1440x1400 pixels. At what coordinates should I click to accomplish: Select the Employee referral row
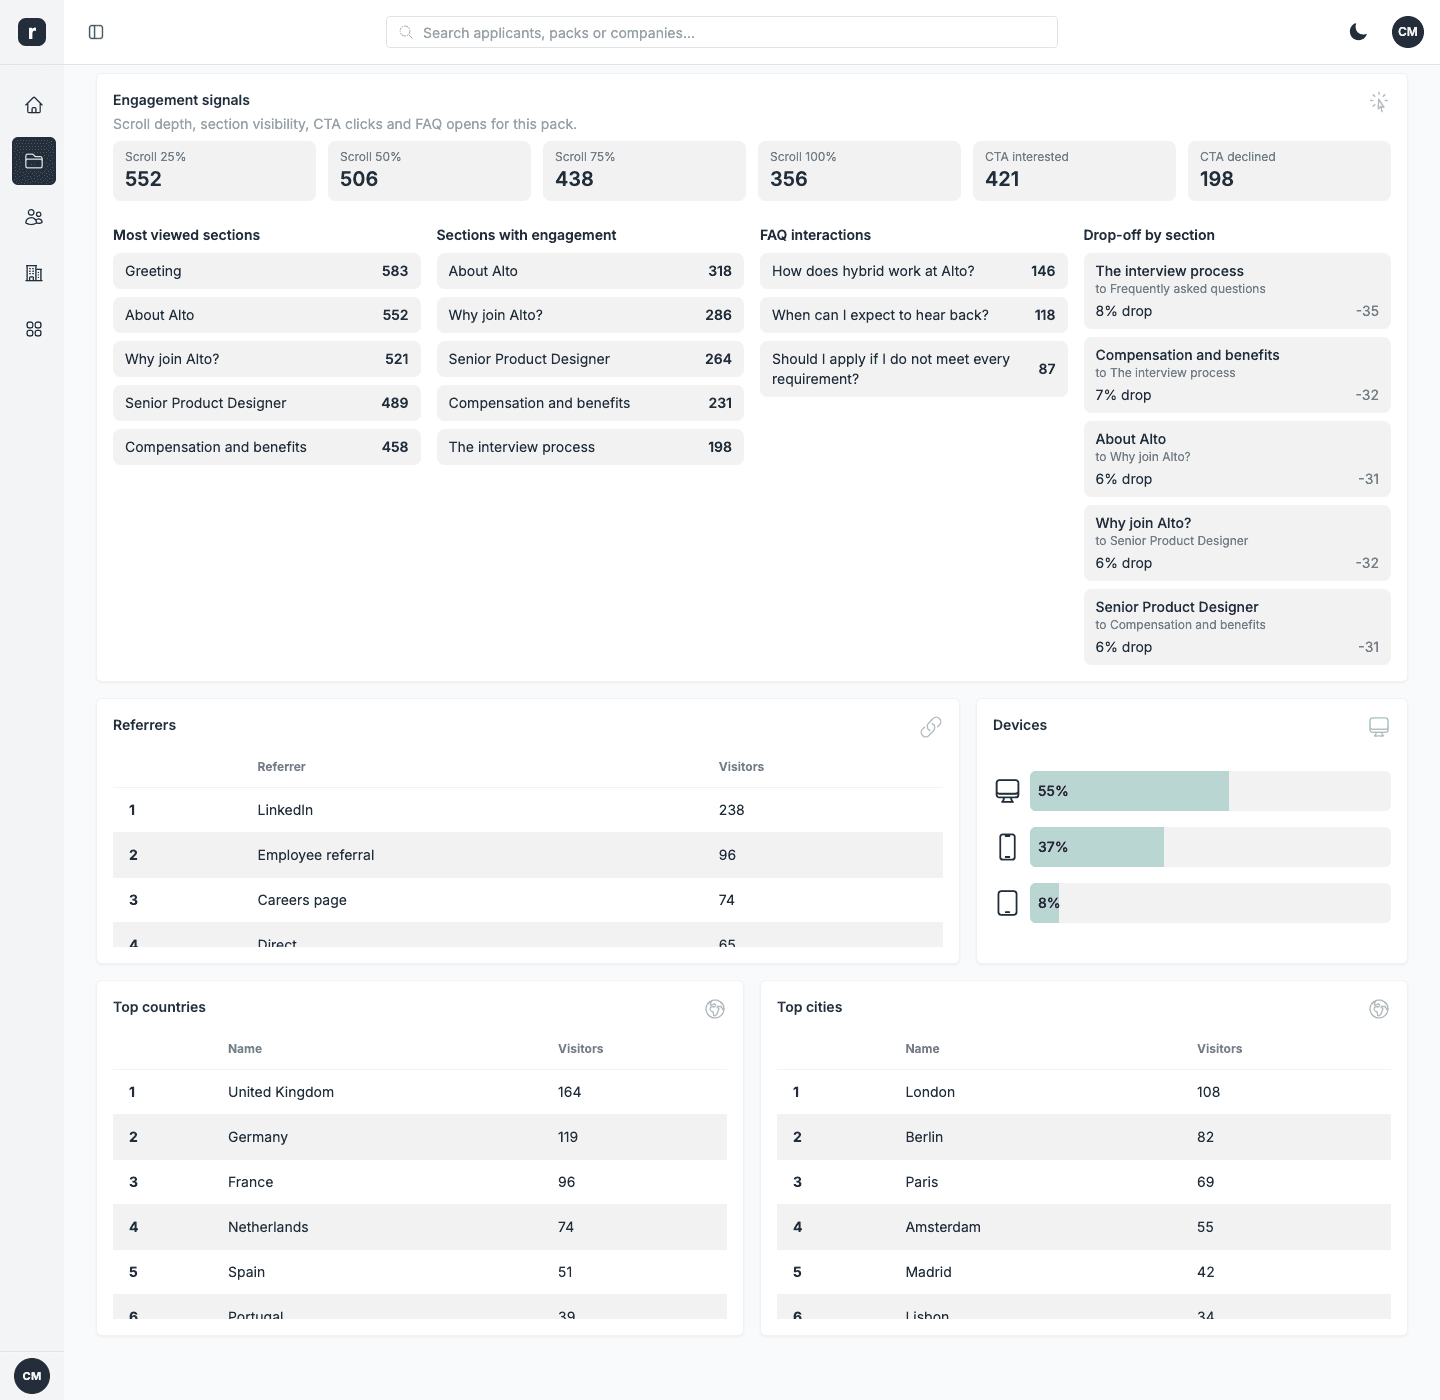[x=528, y=855]
